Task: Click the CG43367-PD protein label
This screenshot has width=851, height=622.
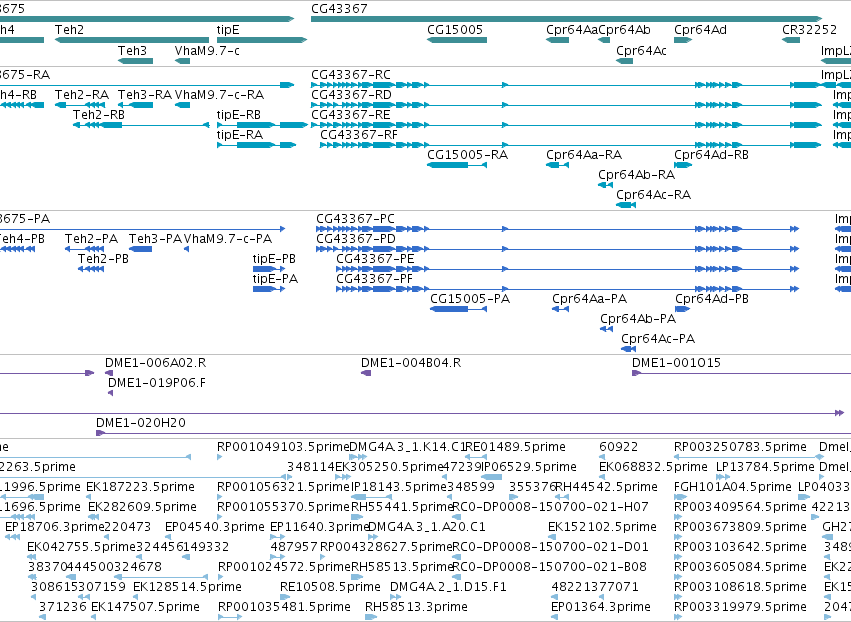Action: 356,239
